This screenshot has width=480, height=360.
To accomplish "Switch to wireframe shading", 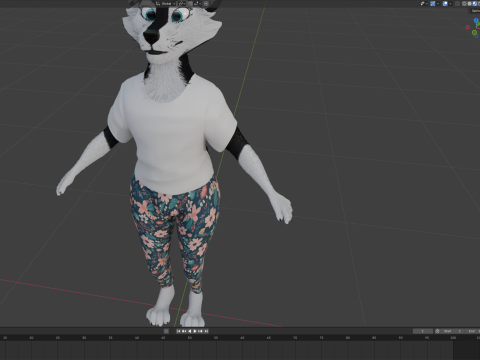I will tap(464, 3).
